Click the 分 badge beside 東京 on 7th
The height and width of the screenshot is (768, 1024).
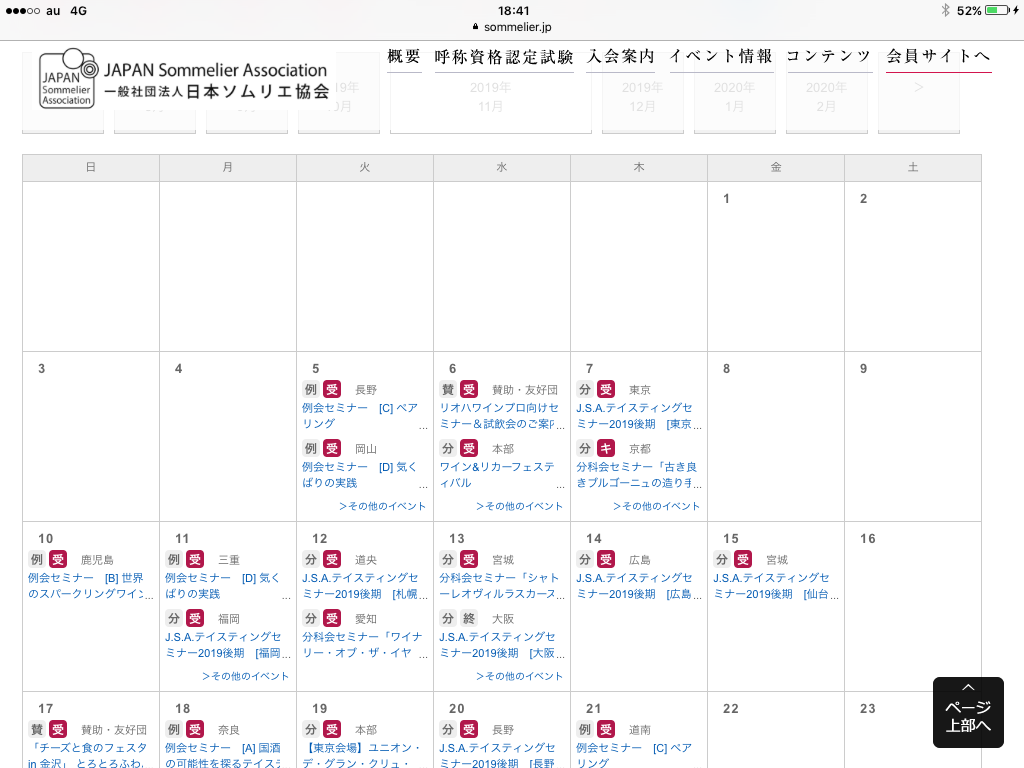585,390
